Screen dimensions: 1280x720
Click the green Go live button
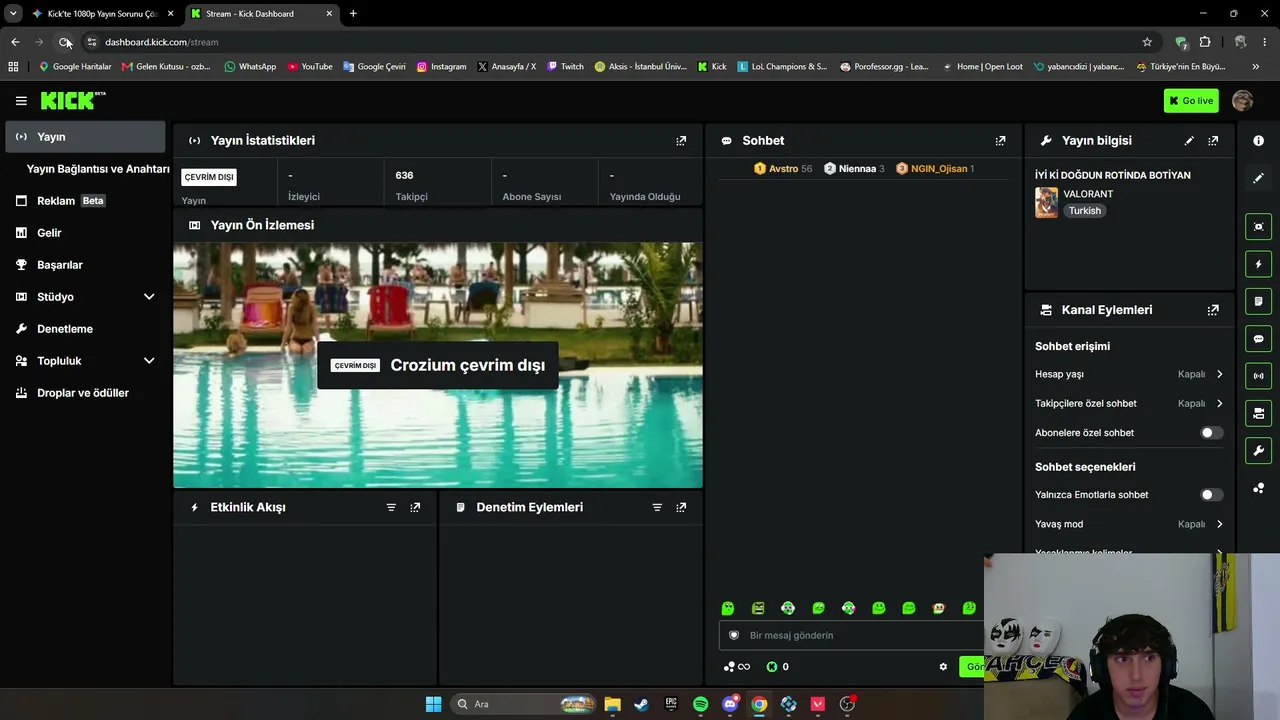point(1190,101)
